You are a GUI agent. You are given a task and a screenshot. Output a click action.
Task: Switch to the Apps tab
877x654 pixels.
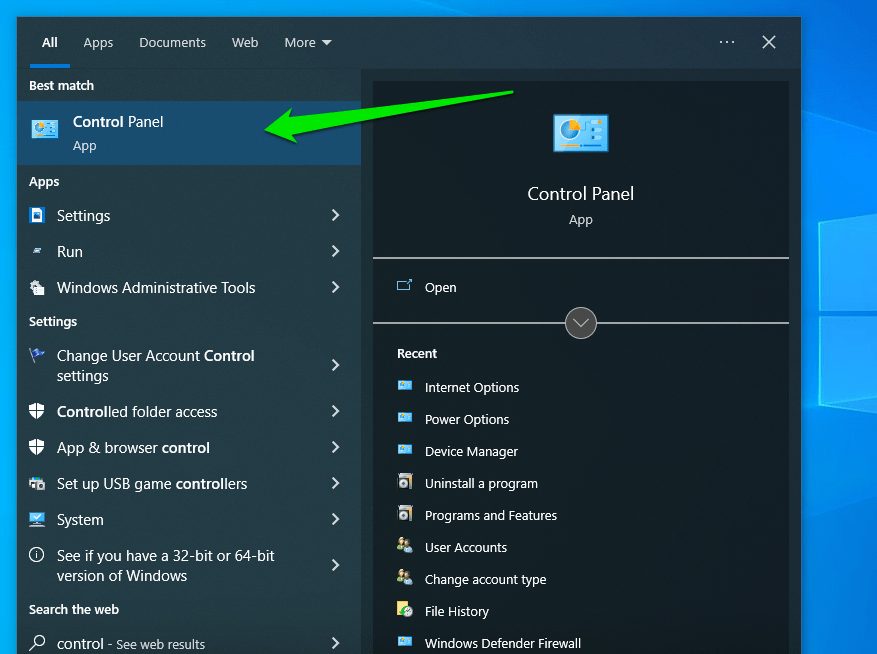tap(98, 43)
